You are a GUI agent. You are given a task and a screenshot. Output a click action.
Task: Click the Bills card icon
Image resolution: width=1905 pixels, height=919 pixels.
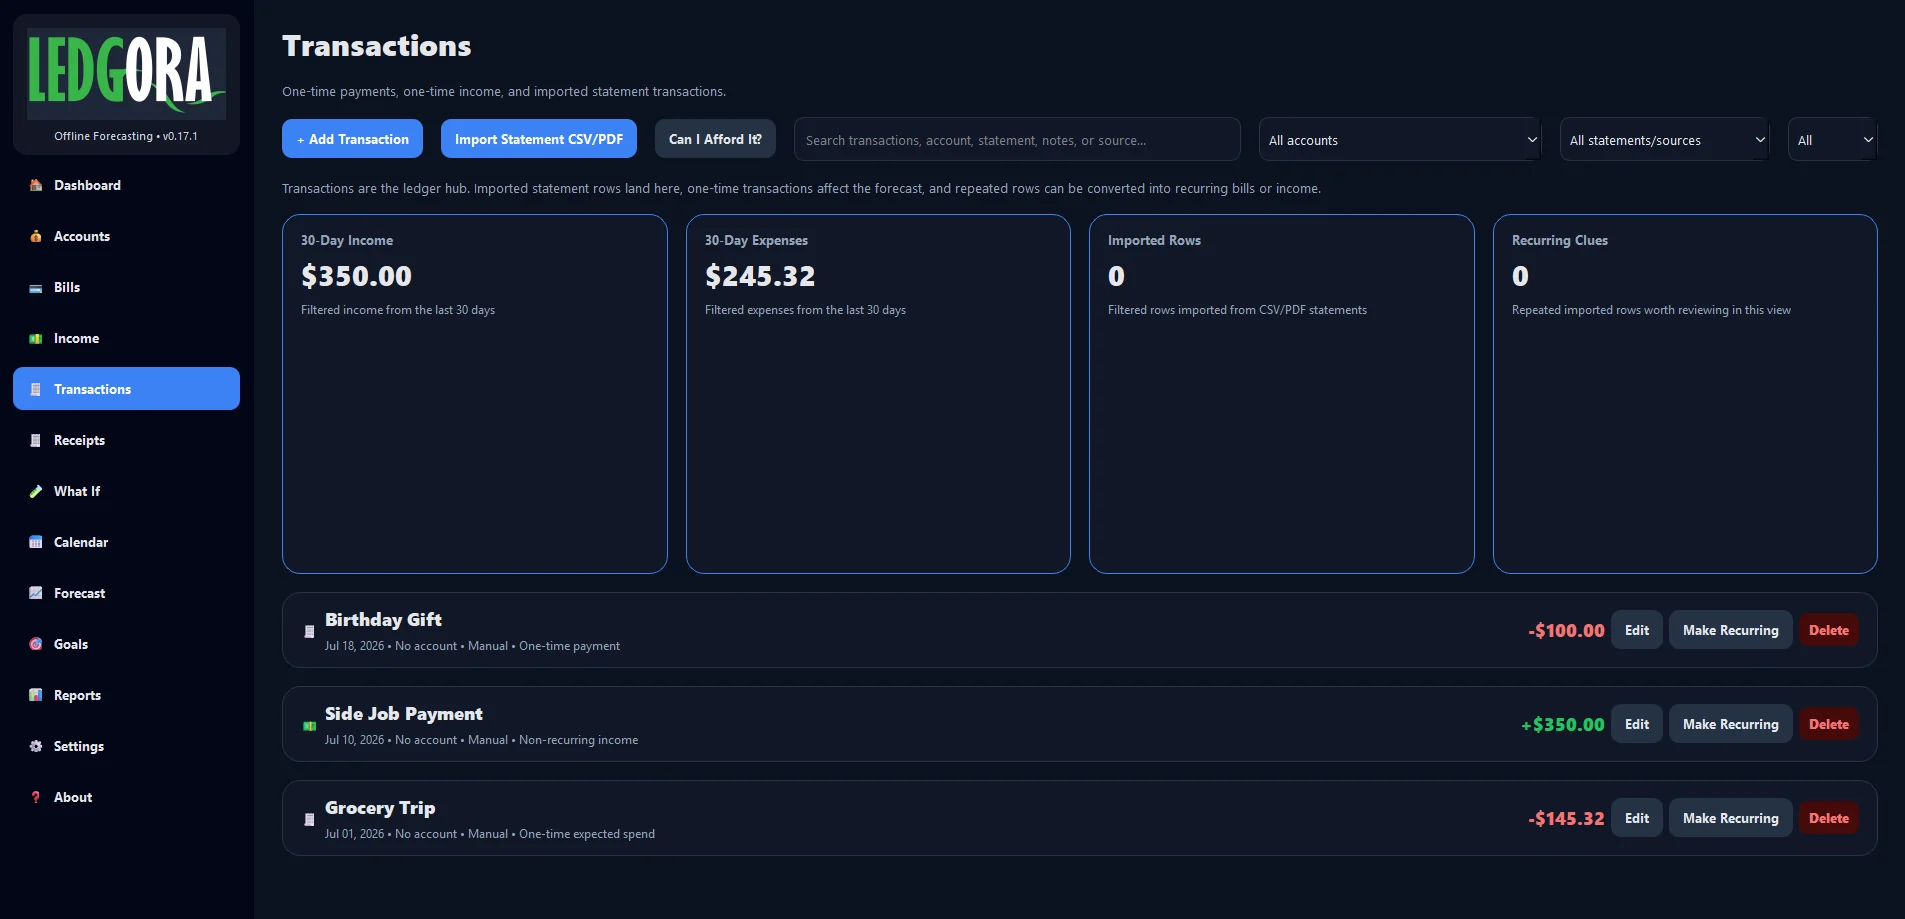coord(36,288)
